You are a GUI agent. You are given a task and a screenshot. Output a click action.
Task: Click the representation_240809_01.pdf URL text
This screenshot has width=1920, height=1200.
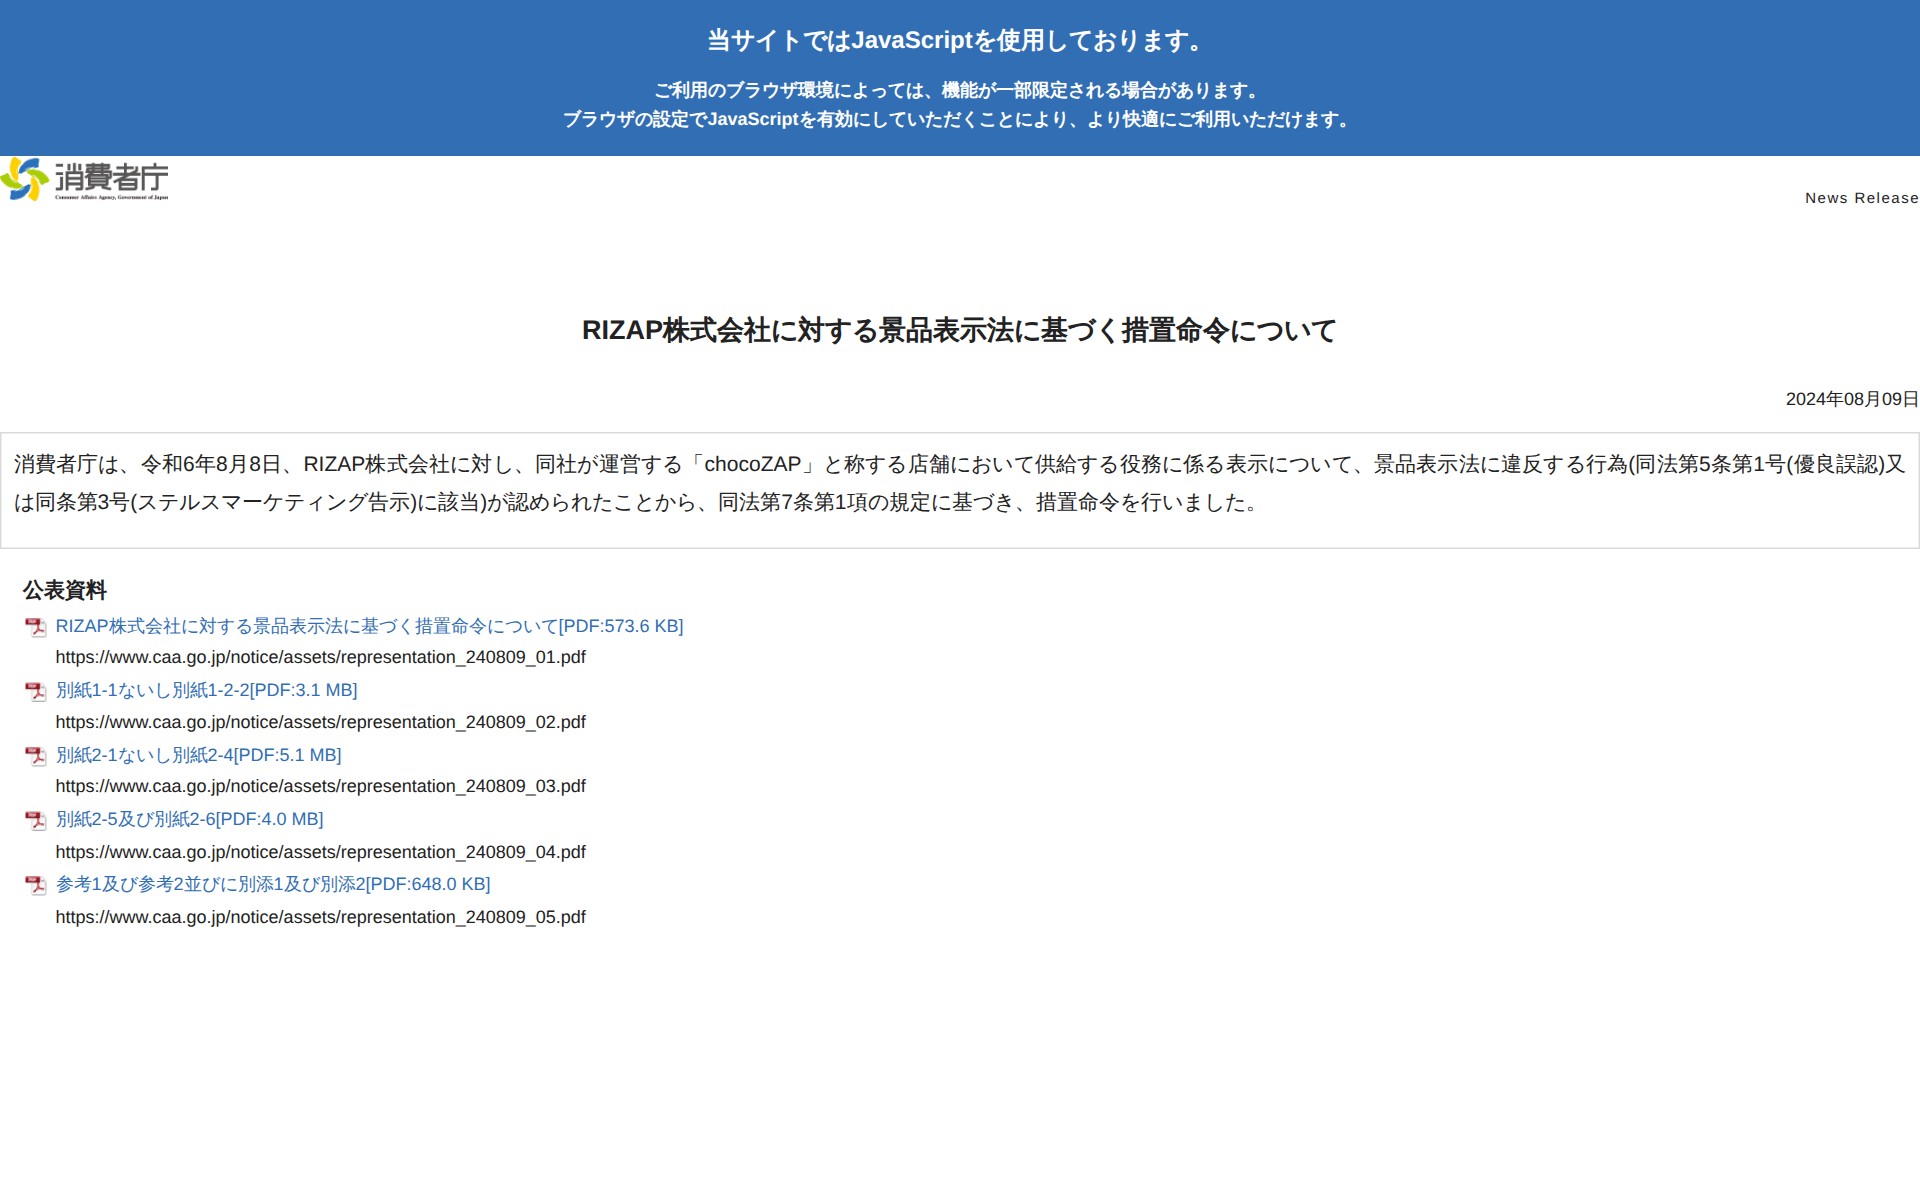(320, 657)
